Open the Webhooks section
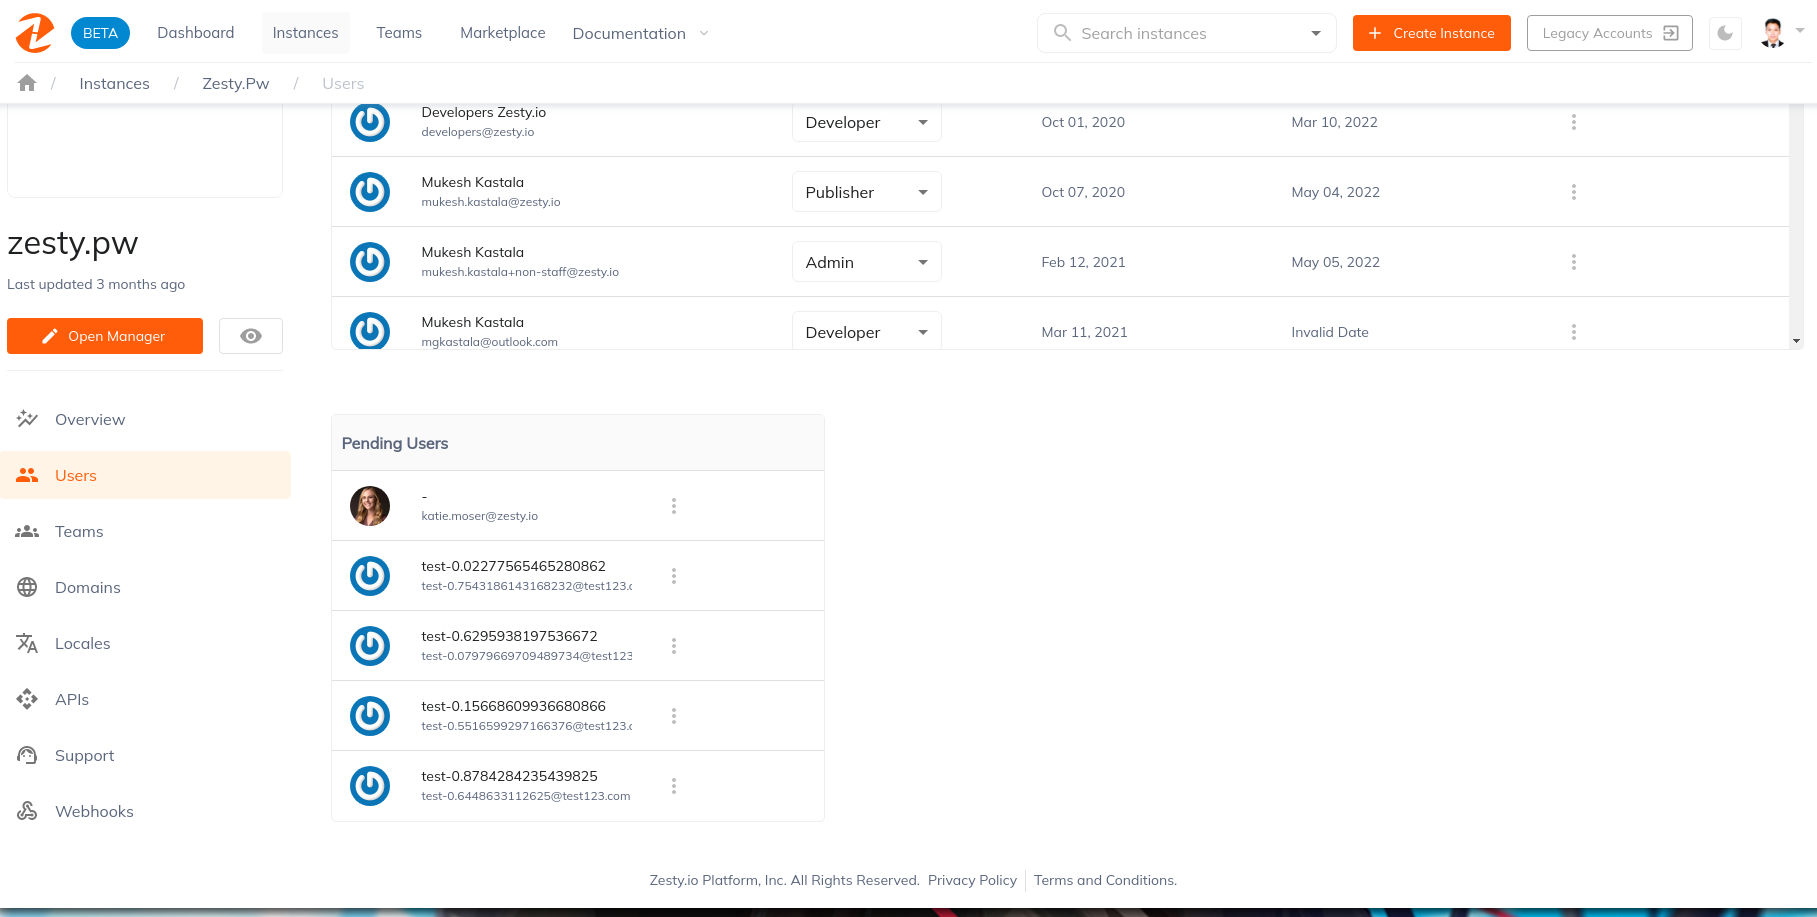 point(94,811)
